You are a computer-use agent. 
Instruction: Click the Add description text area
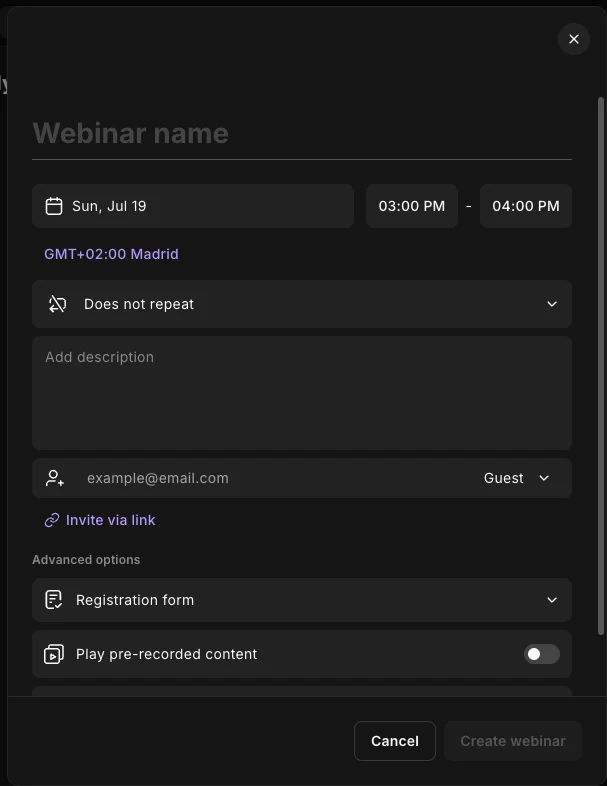coord(302,393)
